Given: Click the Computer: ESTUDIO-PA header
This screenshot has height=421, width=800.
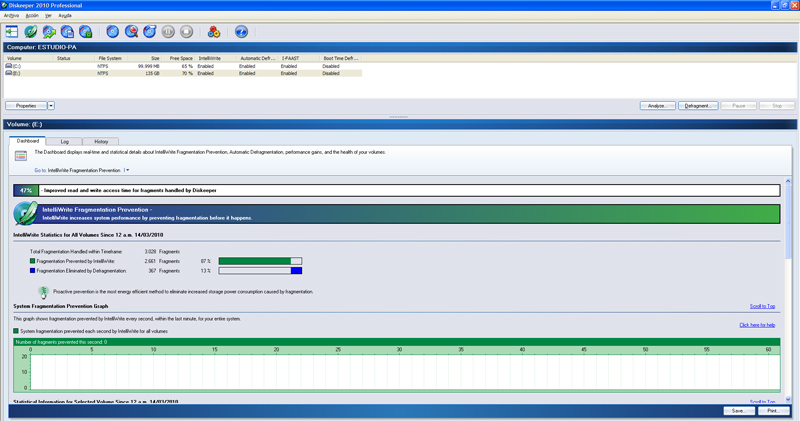Looking at the screenshot, I should pos(400,47).
